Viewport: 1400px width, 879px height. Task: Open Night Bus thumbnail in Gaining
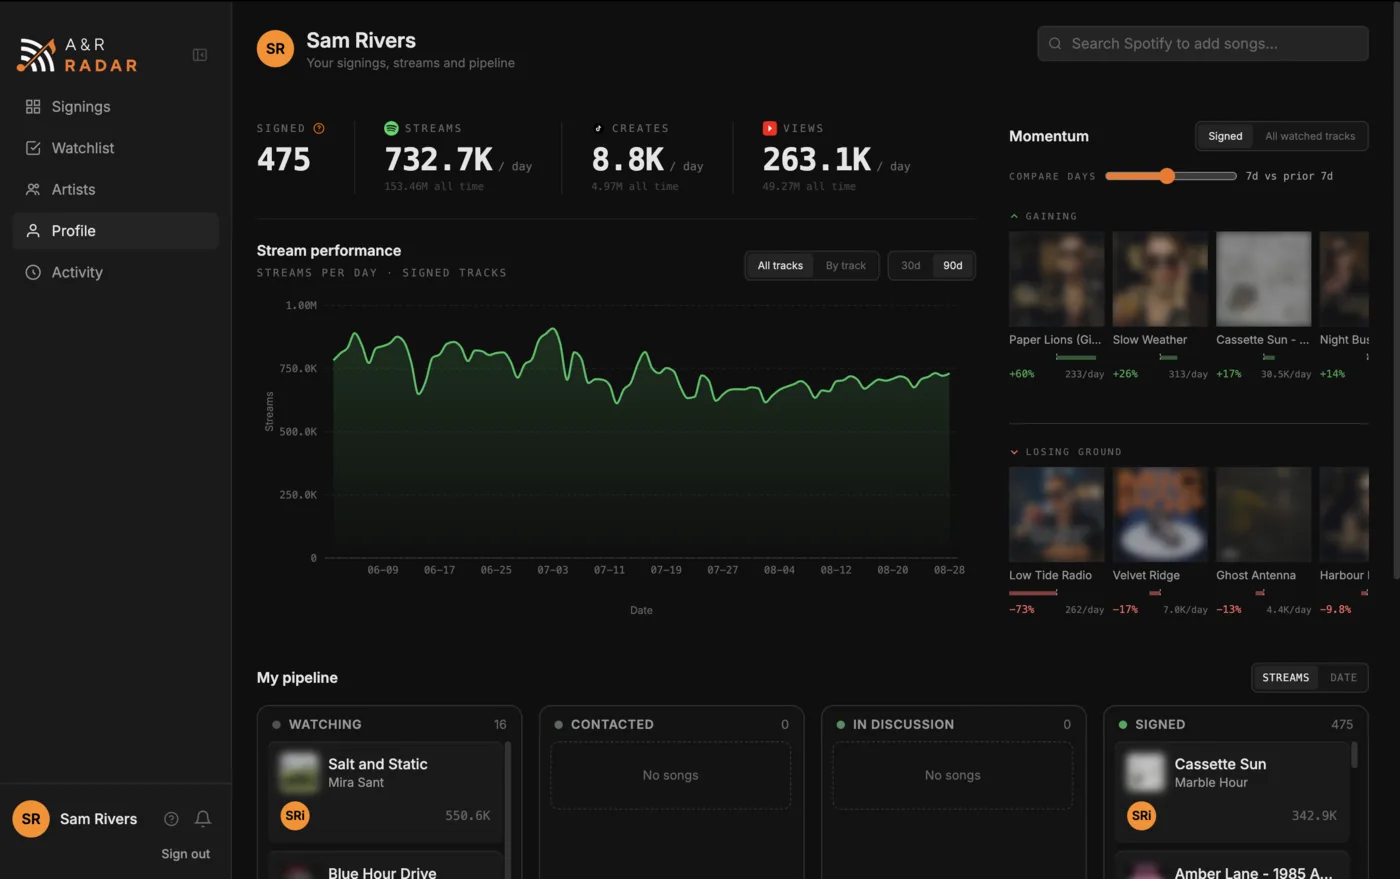1344,279
